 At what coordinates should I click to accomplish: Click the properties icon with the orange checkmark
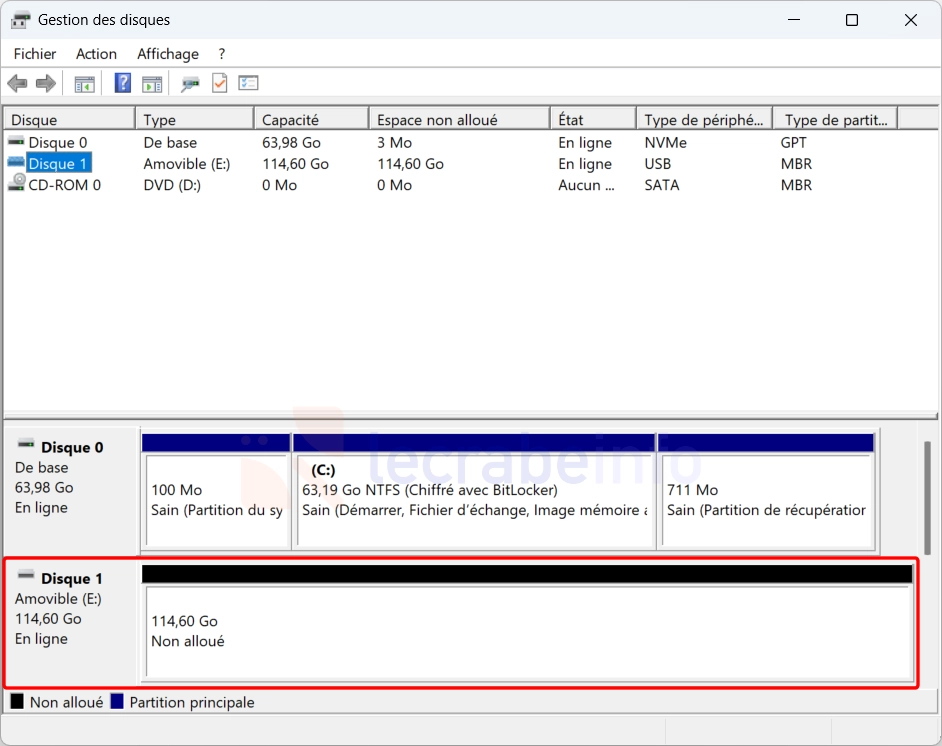219,84
